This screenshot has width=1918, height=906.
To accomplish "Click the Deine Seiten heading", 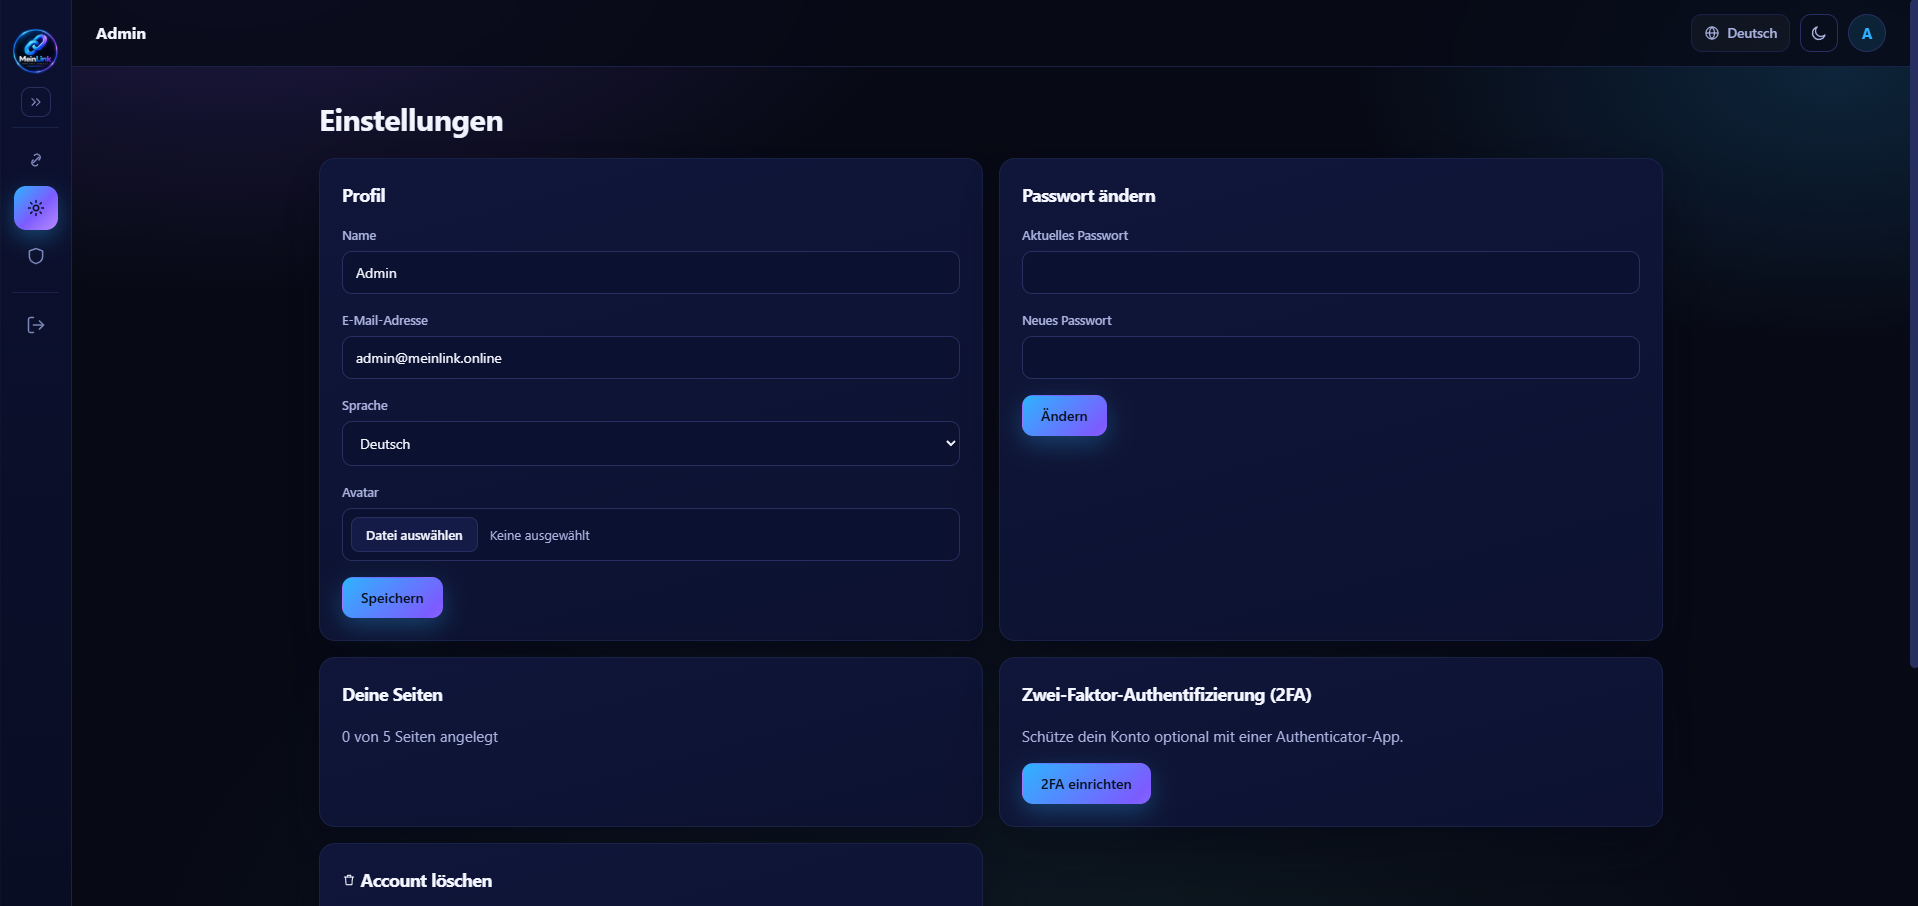I will point(392,695).
